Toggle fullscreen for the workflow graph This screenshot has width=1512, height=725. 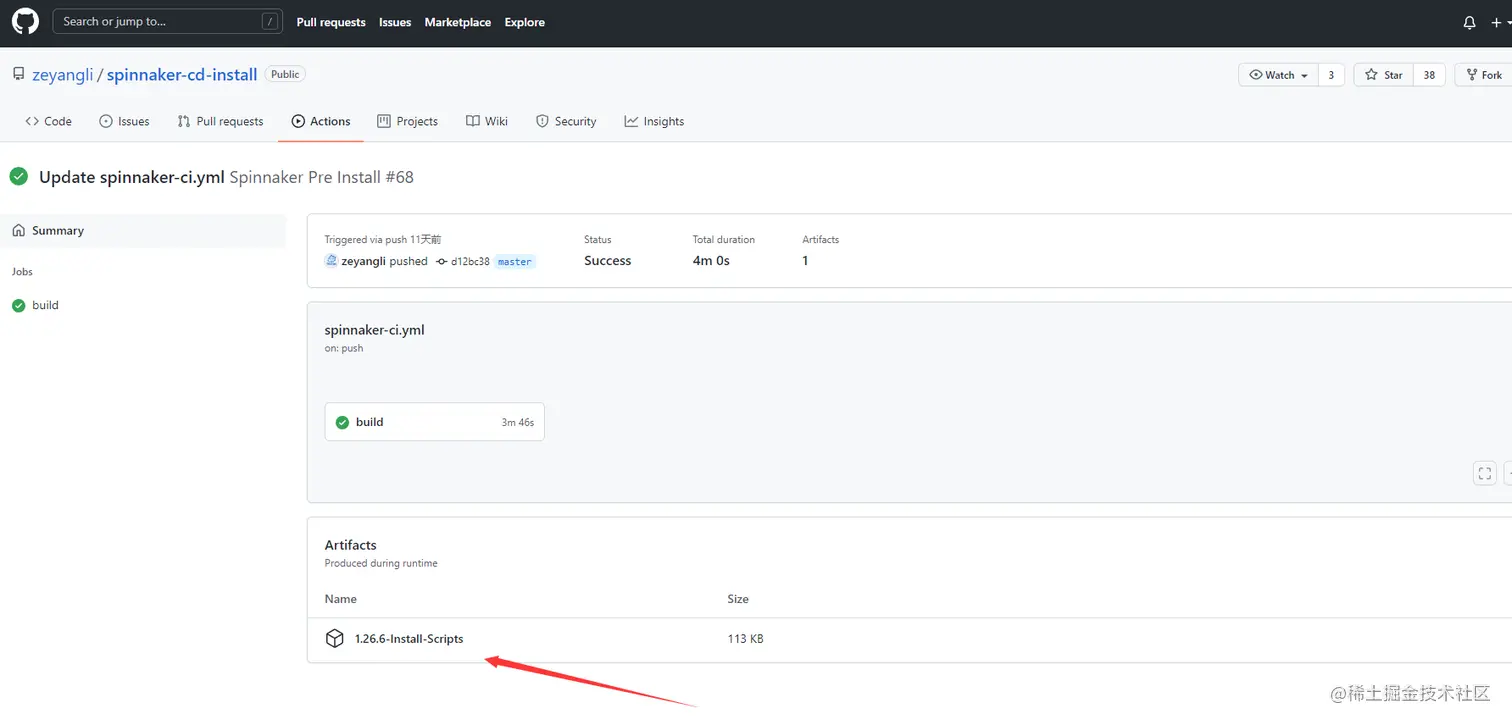[1485, 473]
